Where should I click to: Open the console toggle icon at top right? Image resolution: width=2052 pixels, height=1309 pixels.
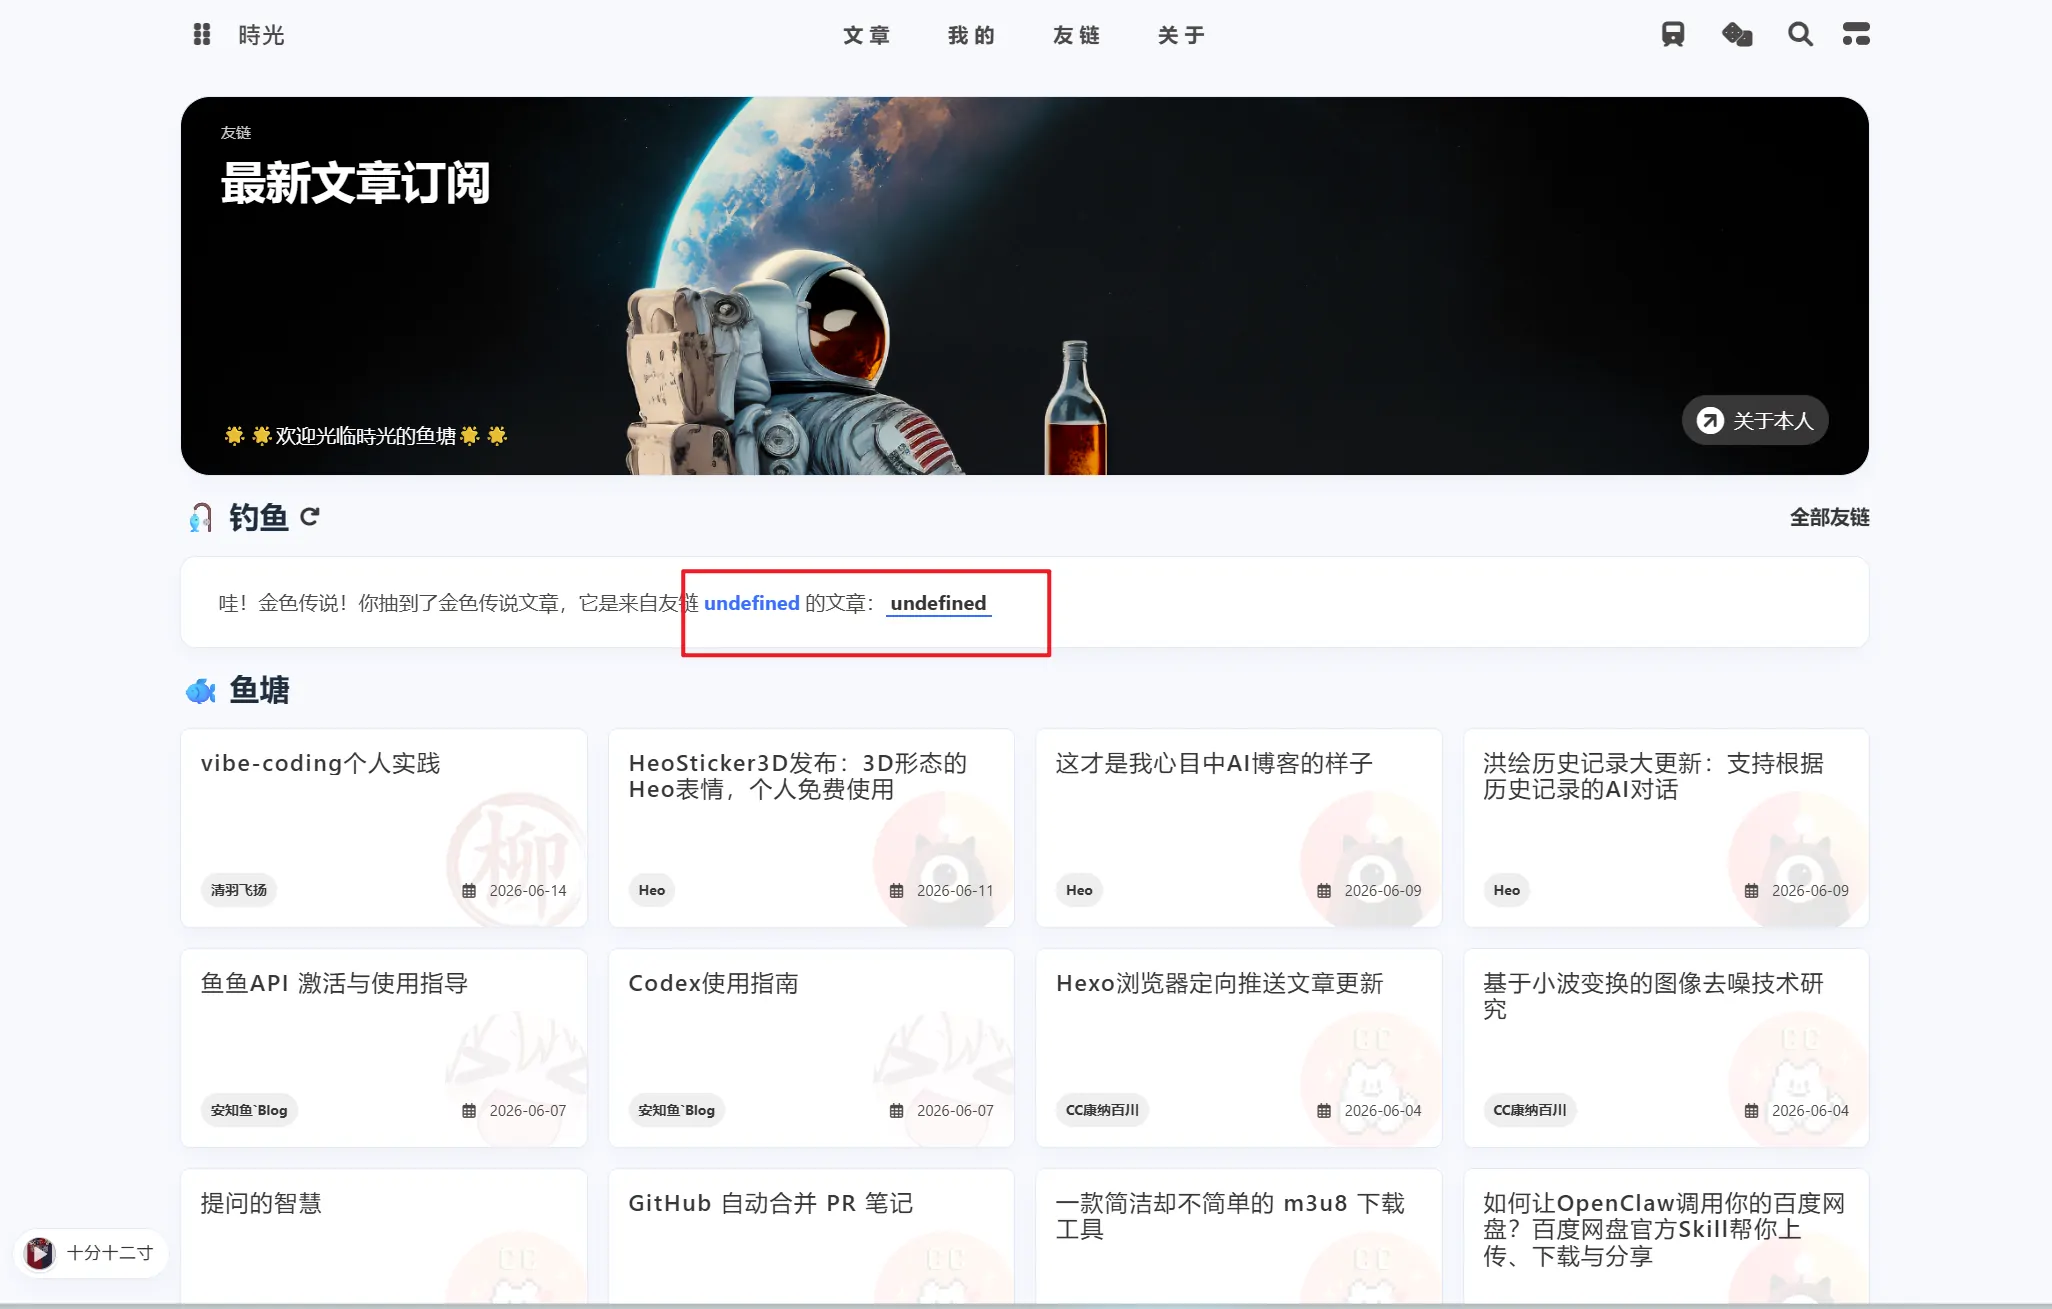(x=1856, y=35)
